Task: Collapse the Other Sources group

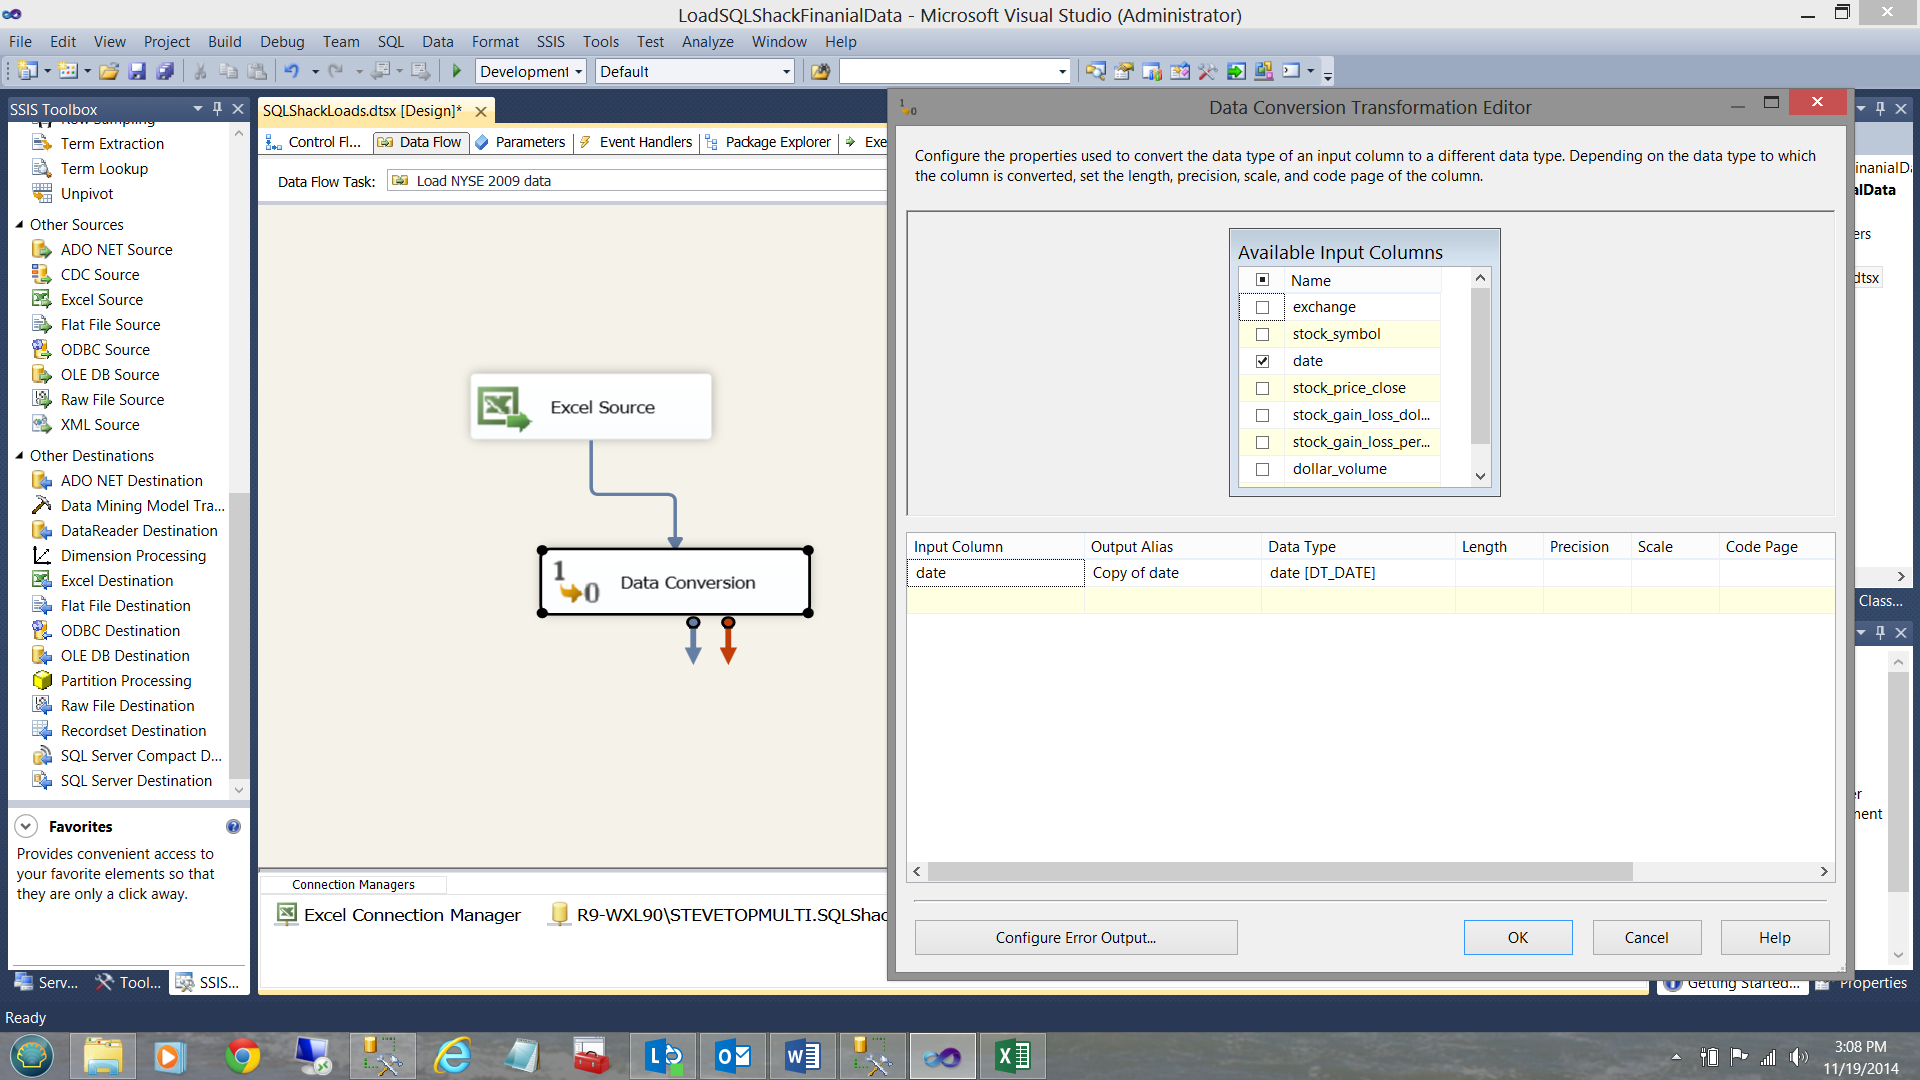Action: click(19, 224)
